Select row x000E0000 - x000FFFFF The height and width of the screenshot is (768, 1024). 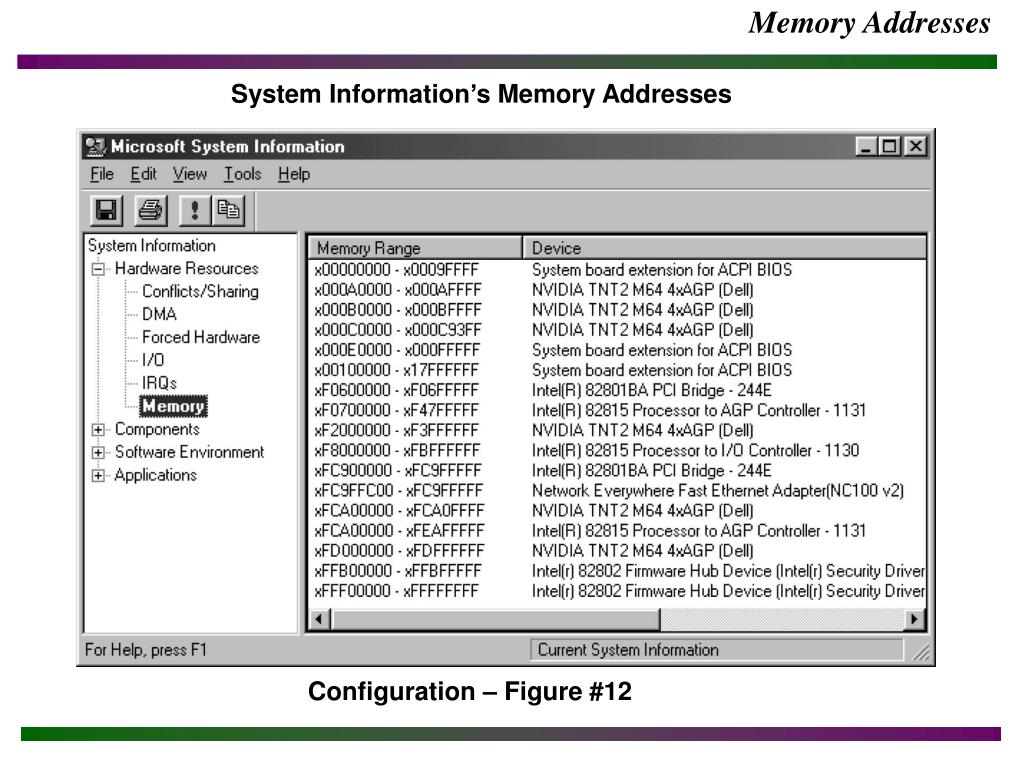pos(617,350)
